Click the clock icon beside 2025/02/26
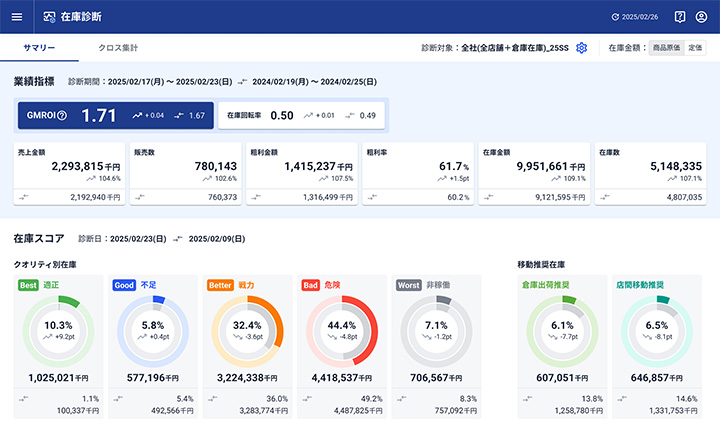Viewport: 720px width, 431px height. 615,17
